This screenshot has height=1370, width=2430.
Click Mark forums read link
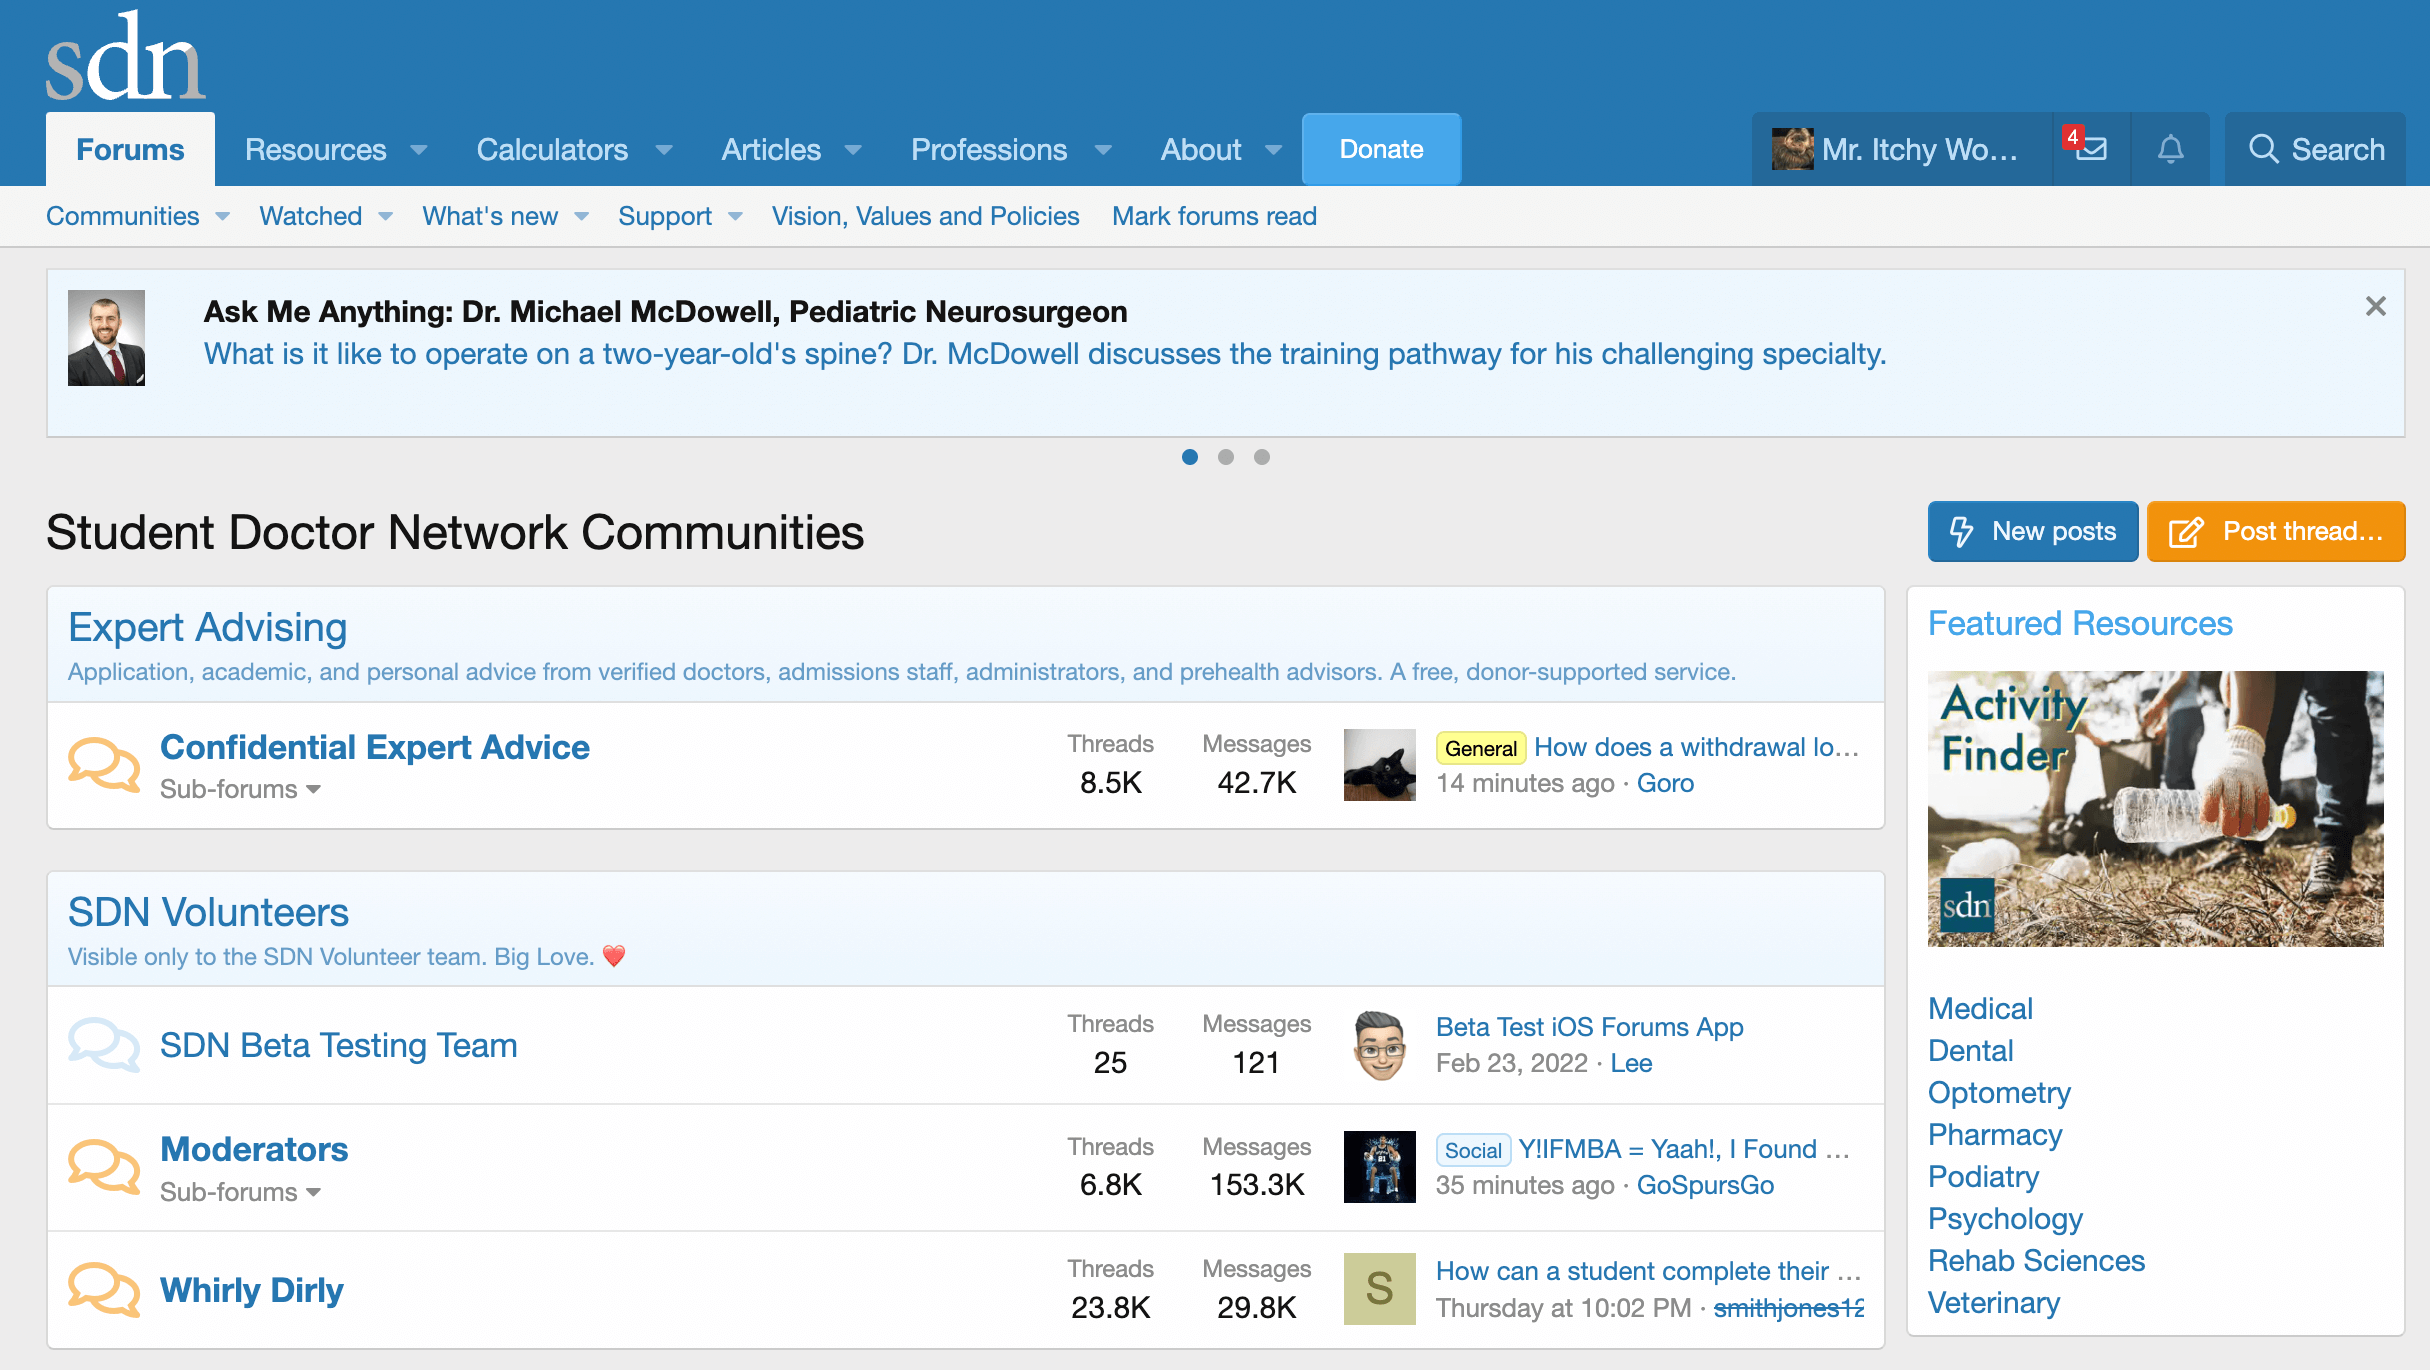click(1214, 216)
